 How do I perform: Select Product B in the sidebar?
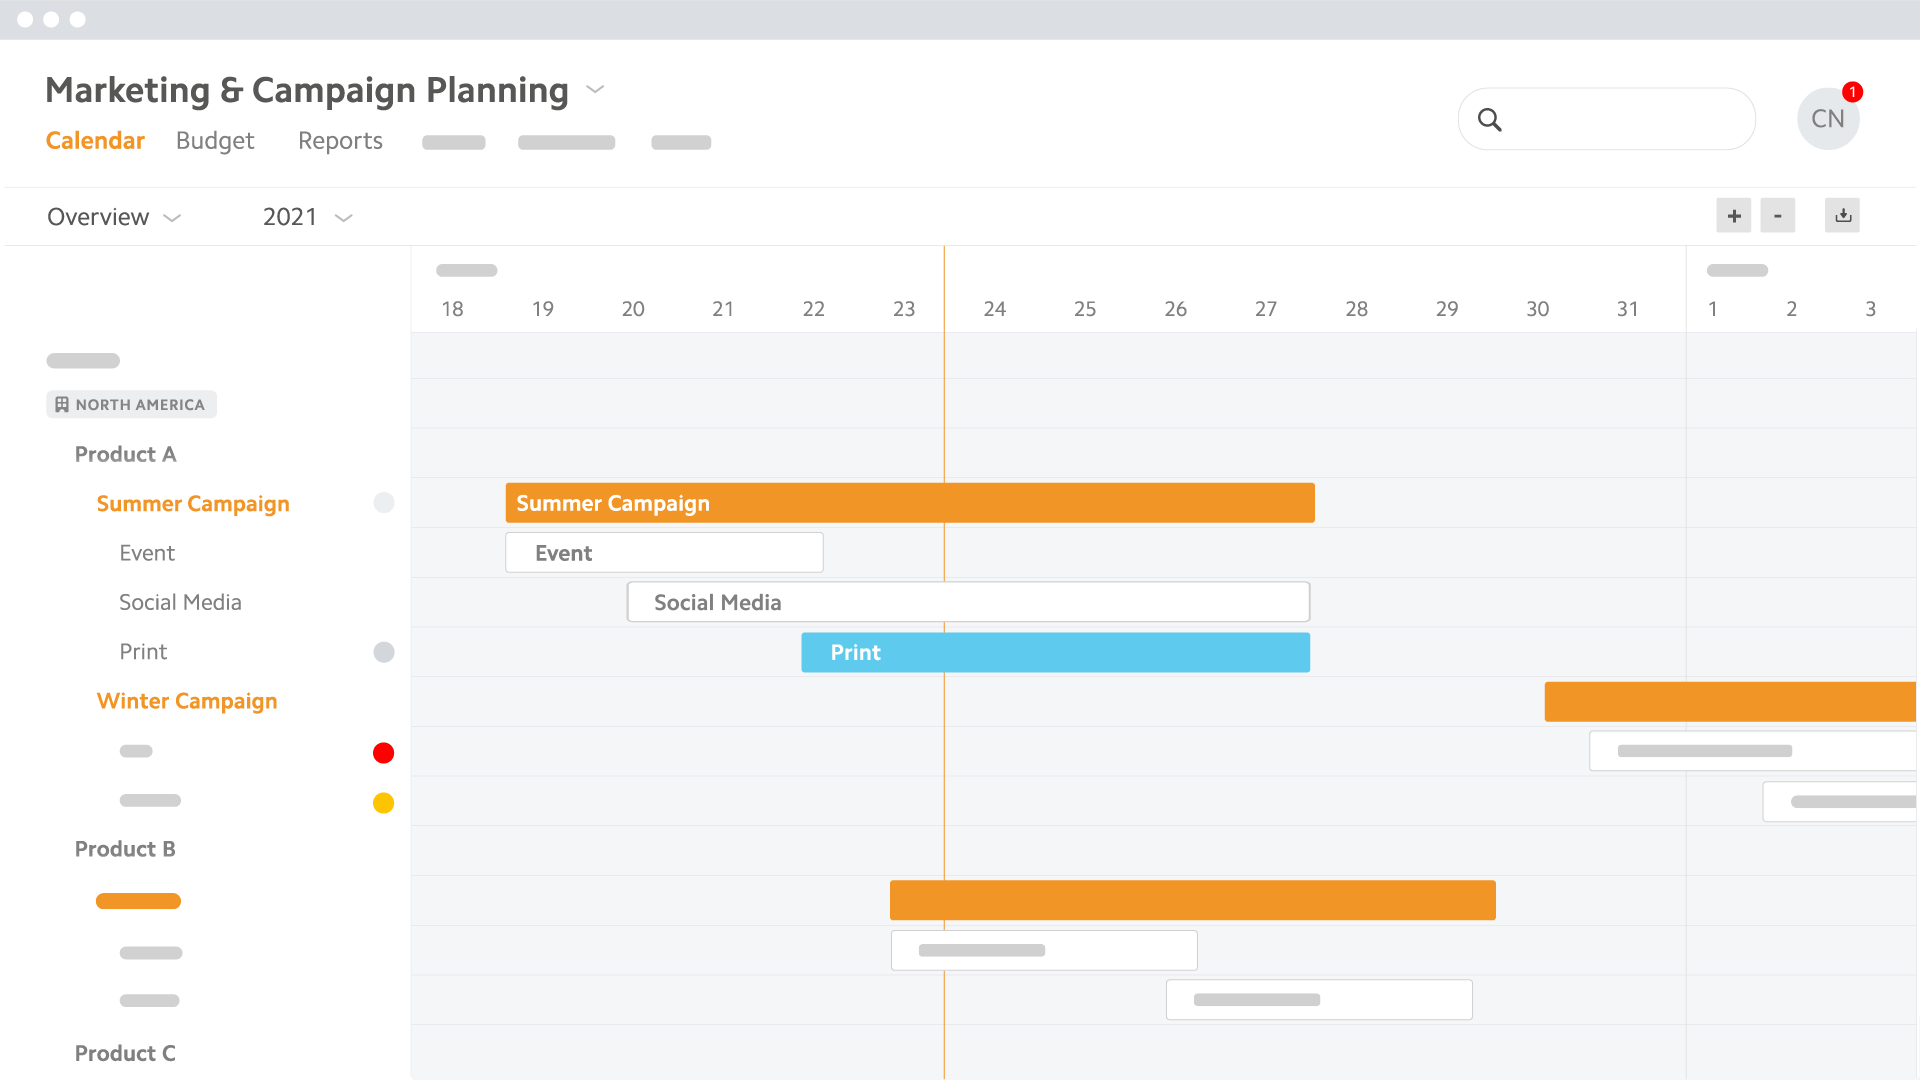pyautogui.click(x=125, y=849)
